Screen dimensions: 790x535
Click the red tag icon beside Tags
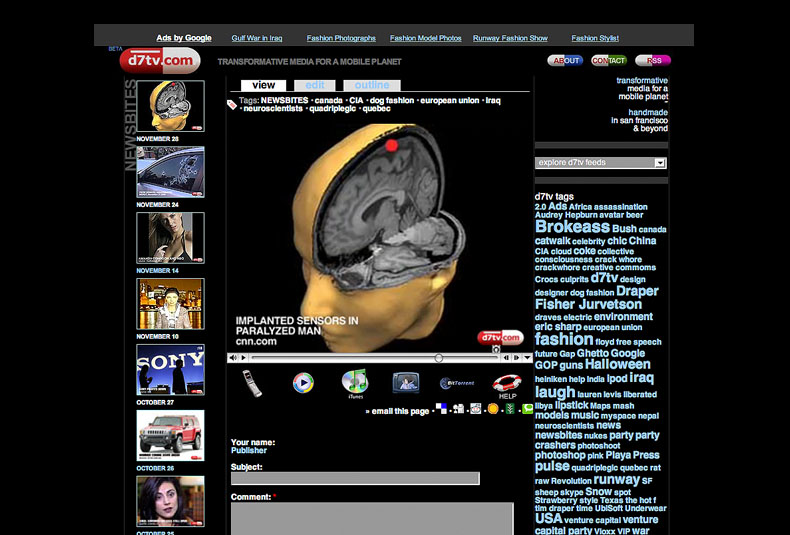[232, 104]
